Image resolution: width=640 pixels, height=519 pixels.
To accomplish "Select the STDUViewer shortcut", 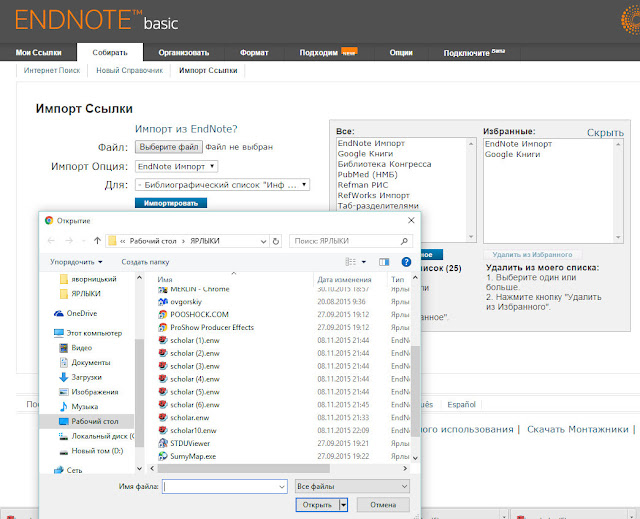I will click(x=190, y=443).
